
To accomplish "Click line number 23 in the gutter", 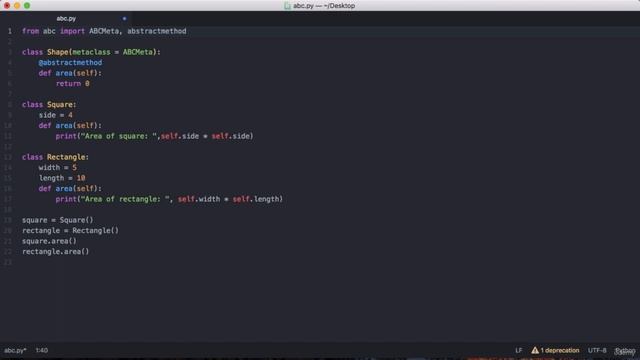I will point(8,262).
